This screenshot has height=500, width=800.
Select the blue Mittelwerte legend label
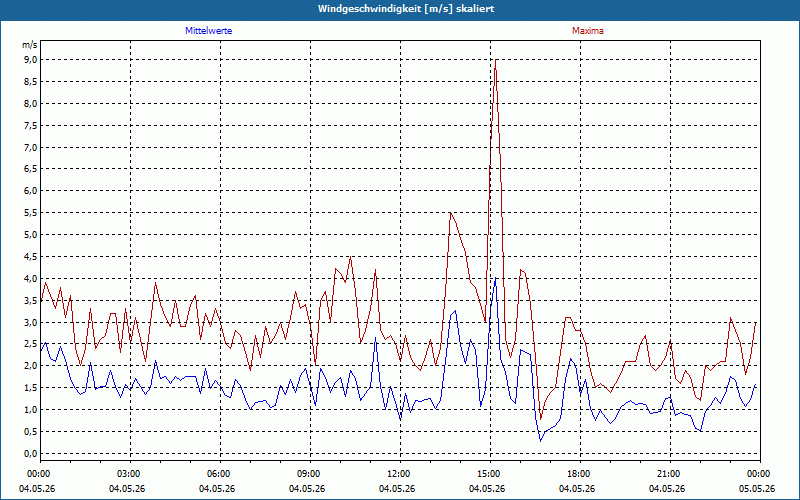209,31
